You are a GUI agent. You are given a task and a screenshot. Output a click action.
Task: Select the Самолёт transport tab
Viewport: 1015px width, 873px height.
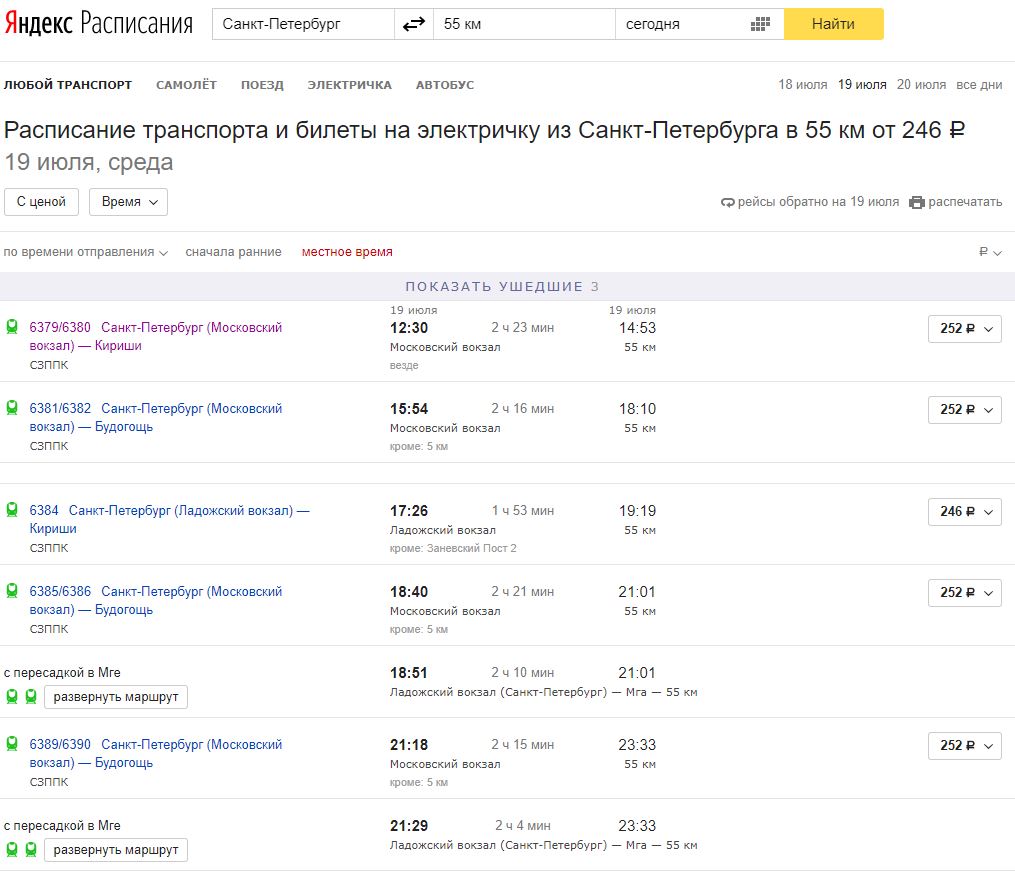tap(186, 85)
